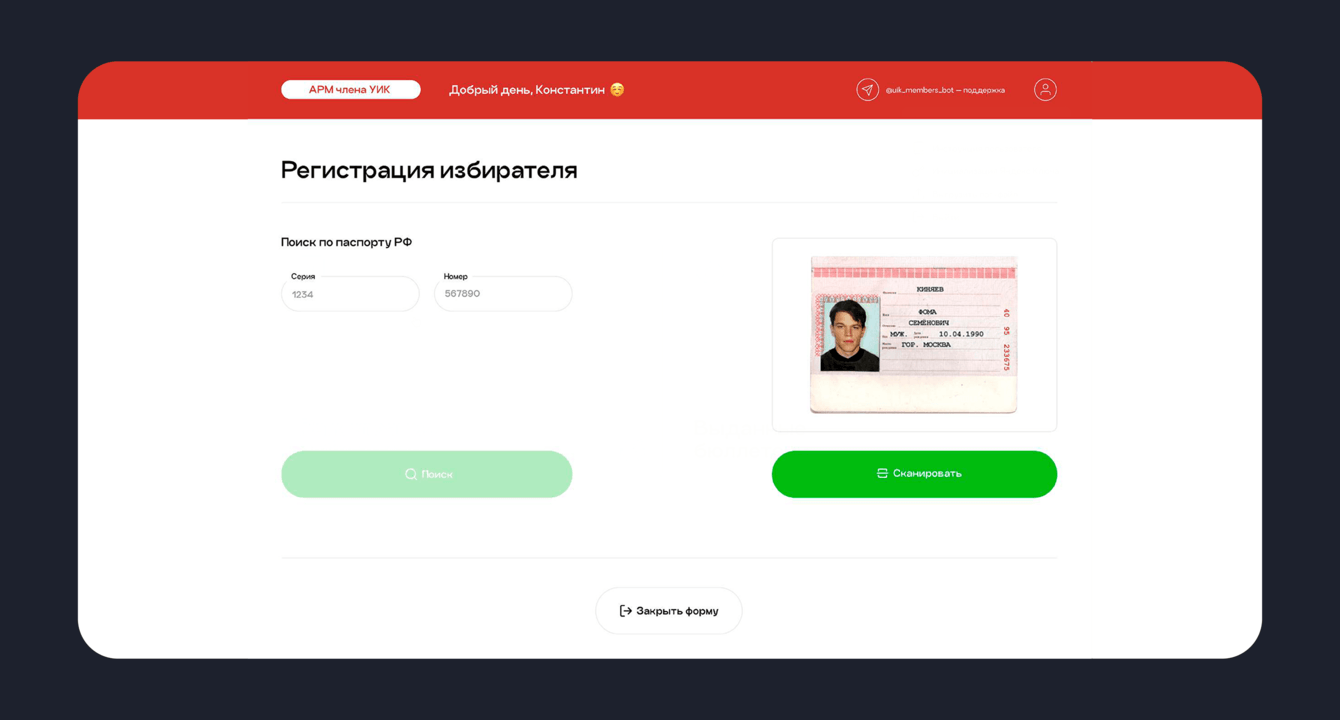1340x720 pixels.
Task: Open the scanned passport image preview
Action: point(914,335)
